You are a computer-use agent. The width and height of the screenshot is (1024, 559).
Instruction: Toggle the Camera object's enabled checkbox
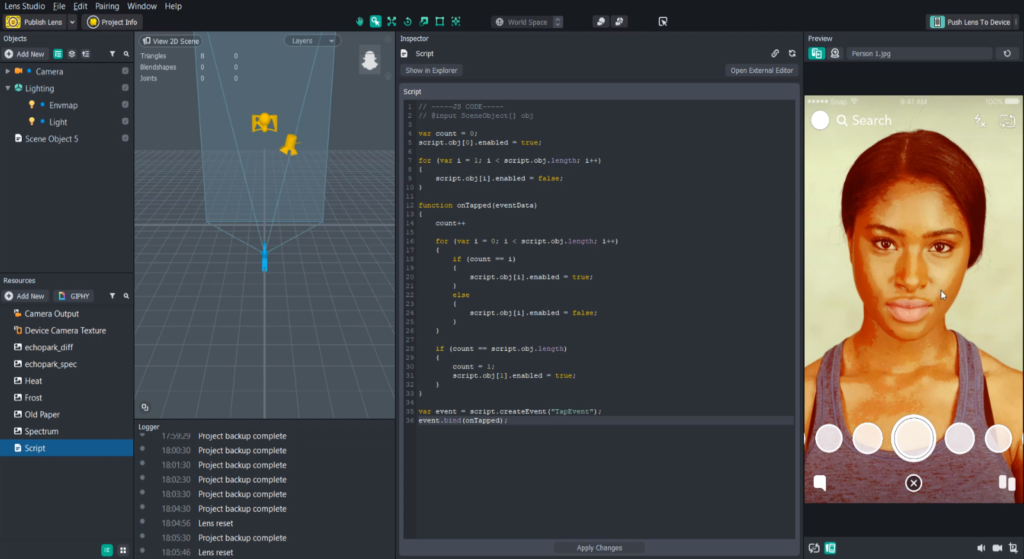coord(125,71)
